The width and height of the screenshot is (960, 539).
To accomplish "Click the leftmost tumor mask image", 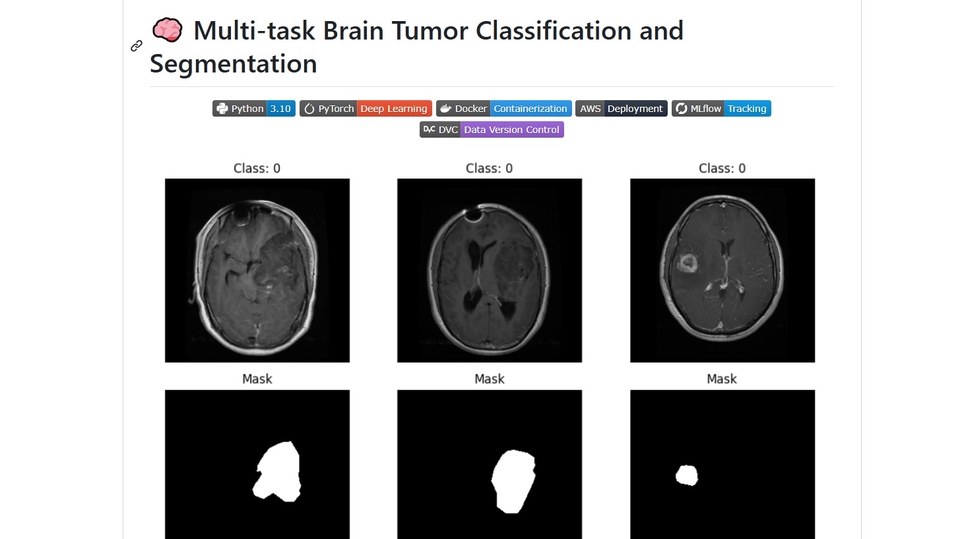I will pos(257,465).
